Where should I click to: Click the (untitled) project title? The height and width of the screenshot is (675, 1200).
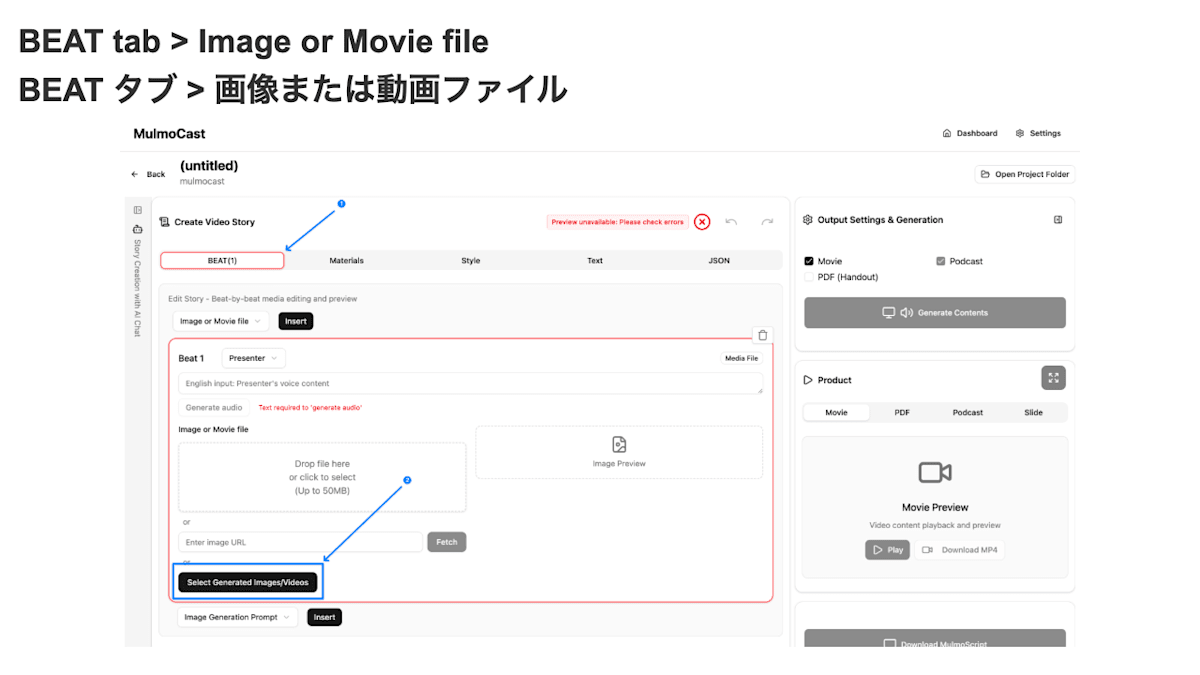209,166
